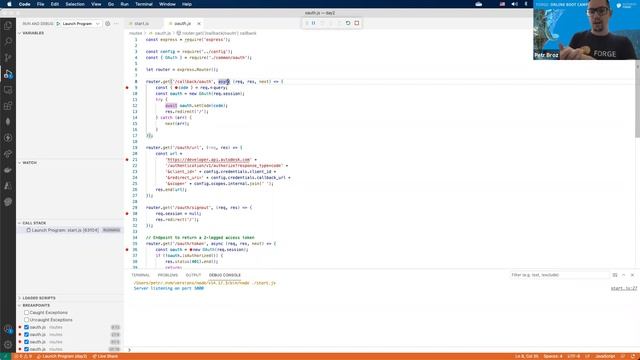Image resolution: width=640 pixels, height=360 pixels.
Task: Open the MongoDB leaf extension icon
Action: [8, 122]
